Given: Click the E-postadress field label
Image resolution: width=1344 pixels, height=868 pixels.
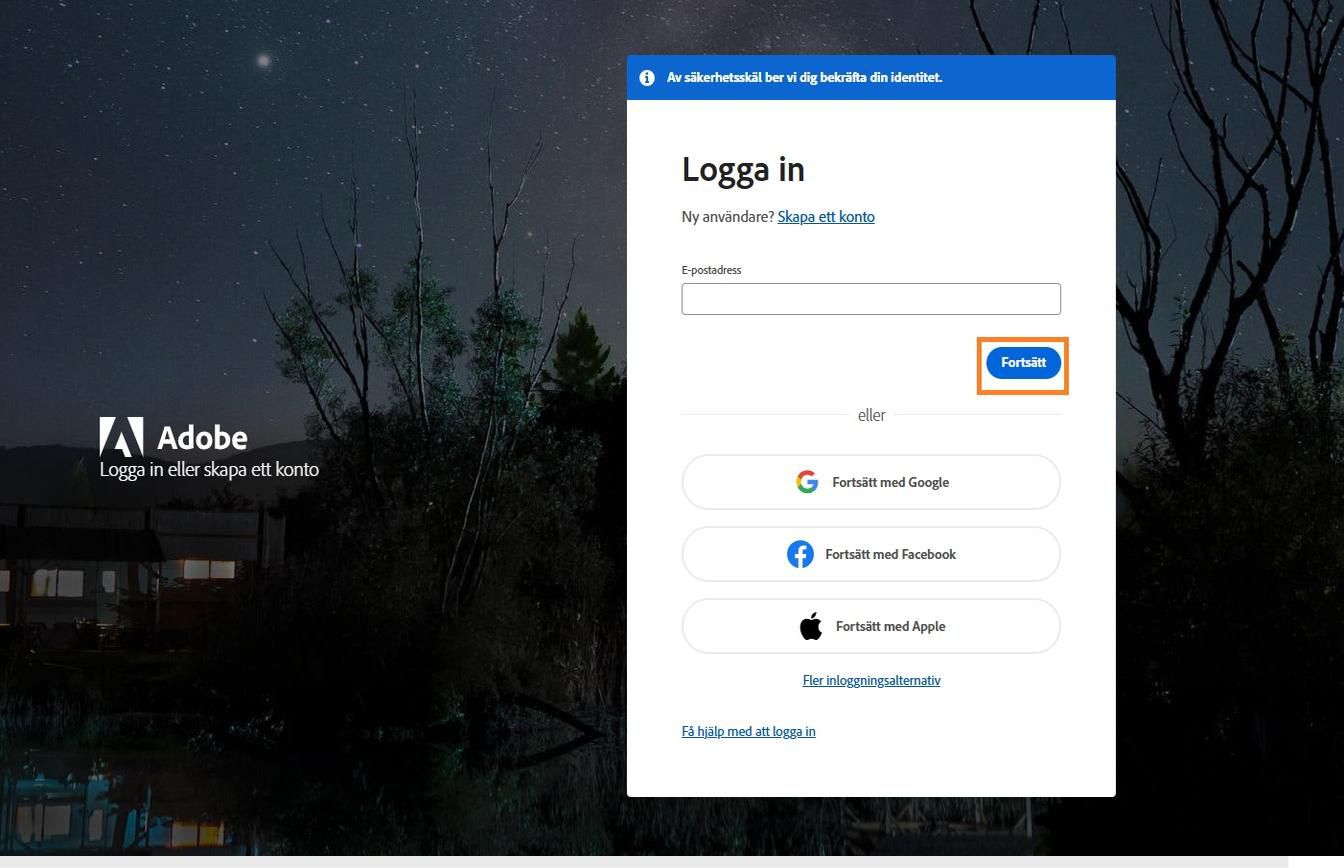Looking at the screenshot, I should coord(711,270).
